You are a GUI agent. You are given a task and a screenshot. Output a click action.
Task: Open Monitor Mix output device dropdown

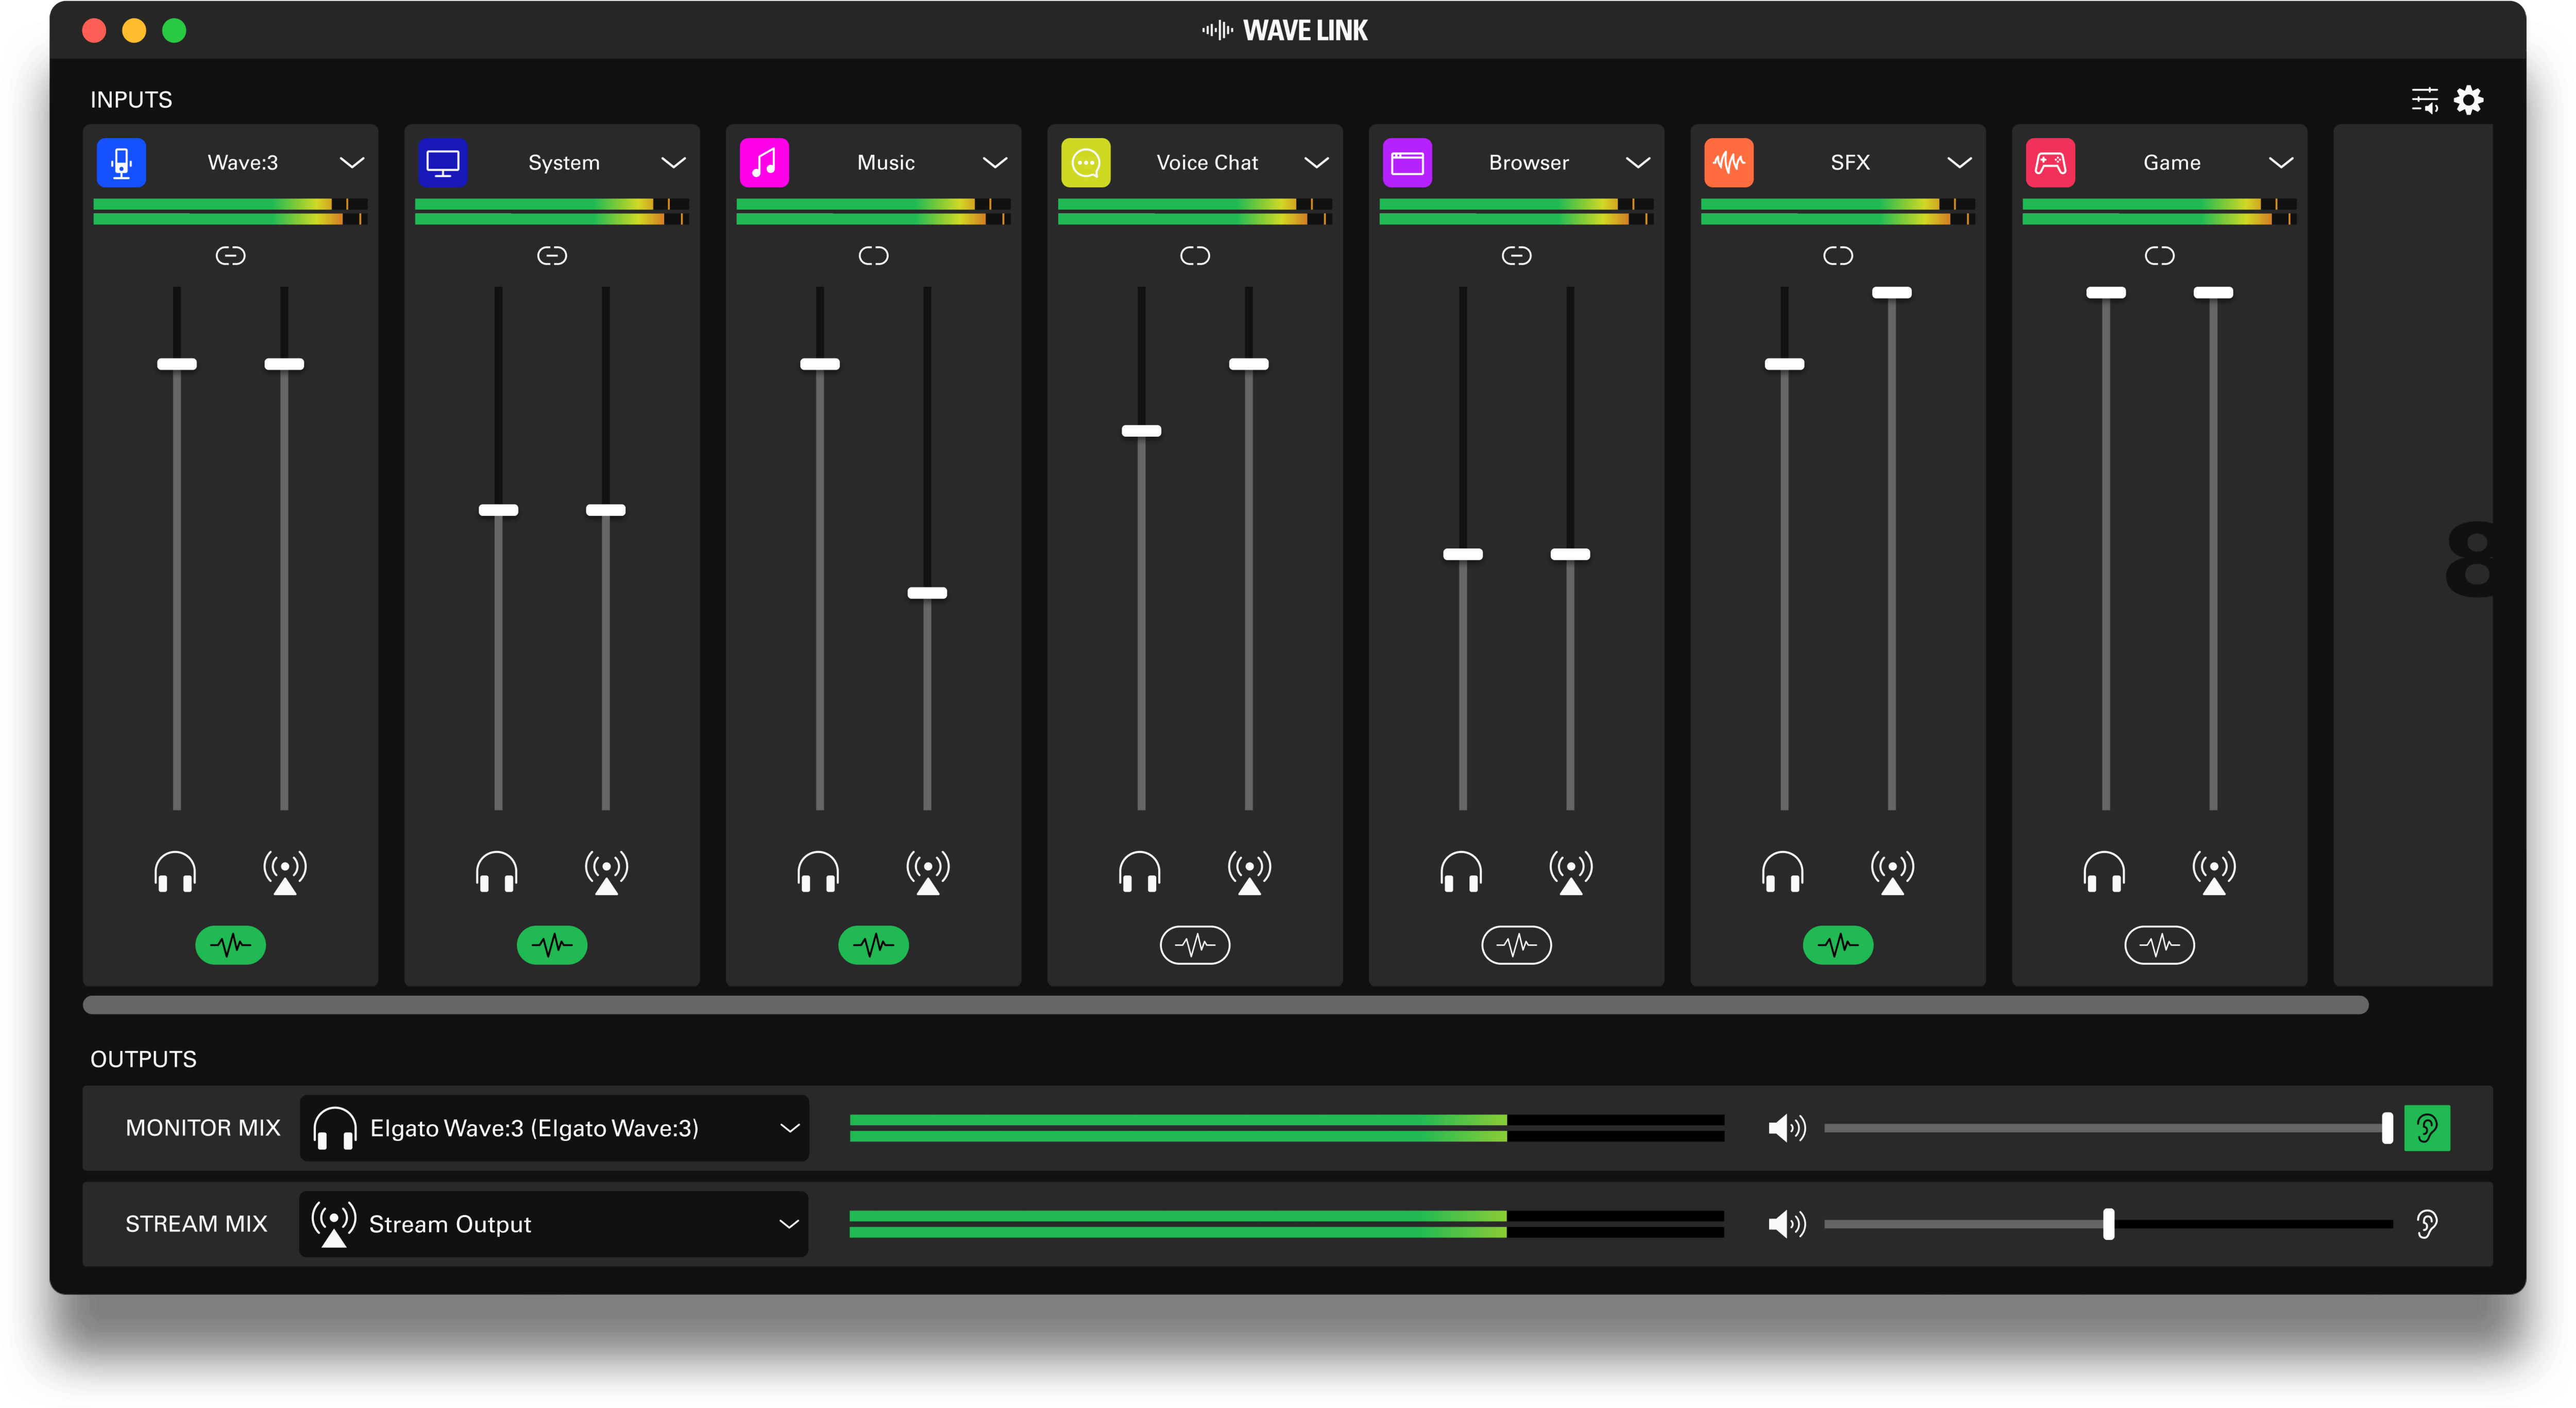554,1128
